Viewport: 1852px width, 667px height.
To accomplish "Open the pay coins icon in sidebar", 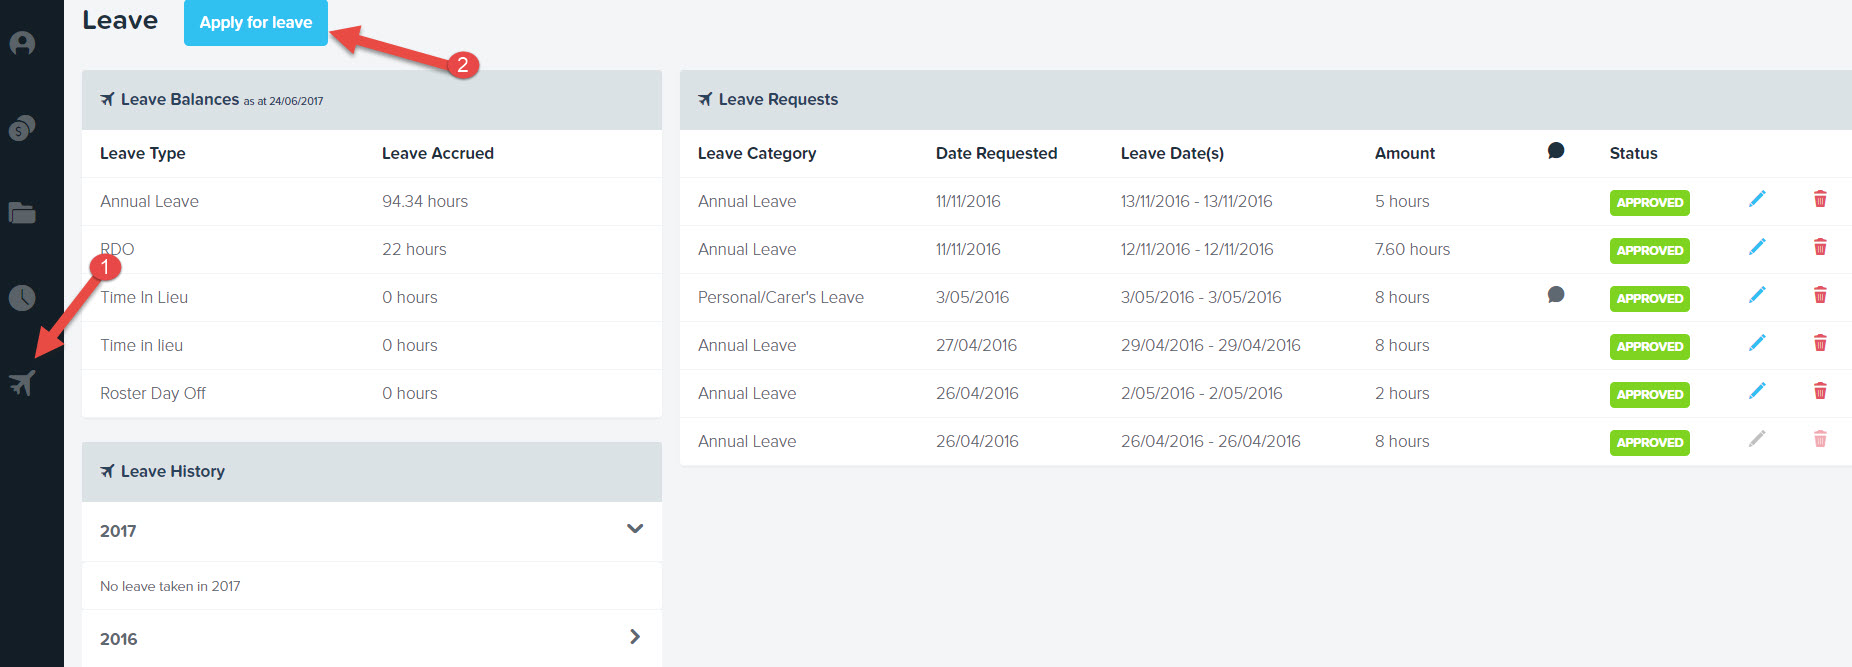I will [x=22, y=128].
